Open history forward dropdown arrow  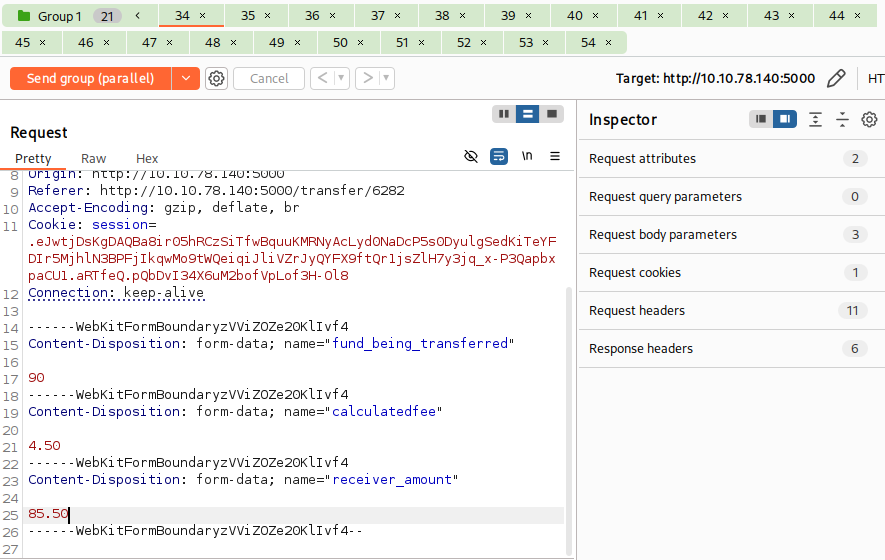386,78
